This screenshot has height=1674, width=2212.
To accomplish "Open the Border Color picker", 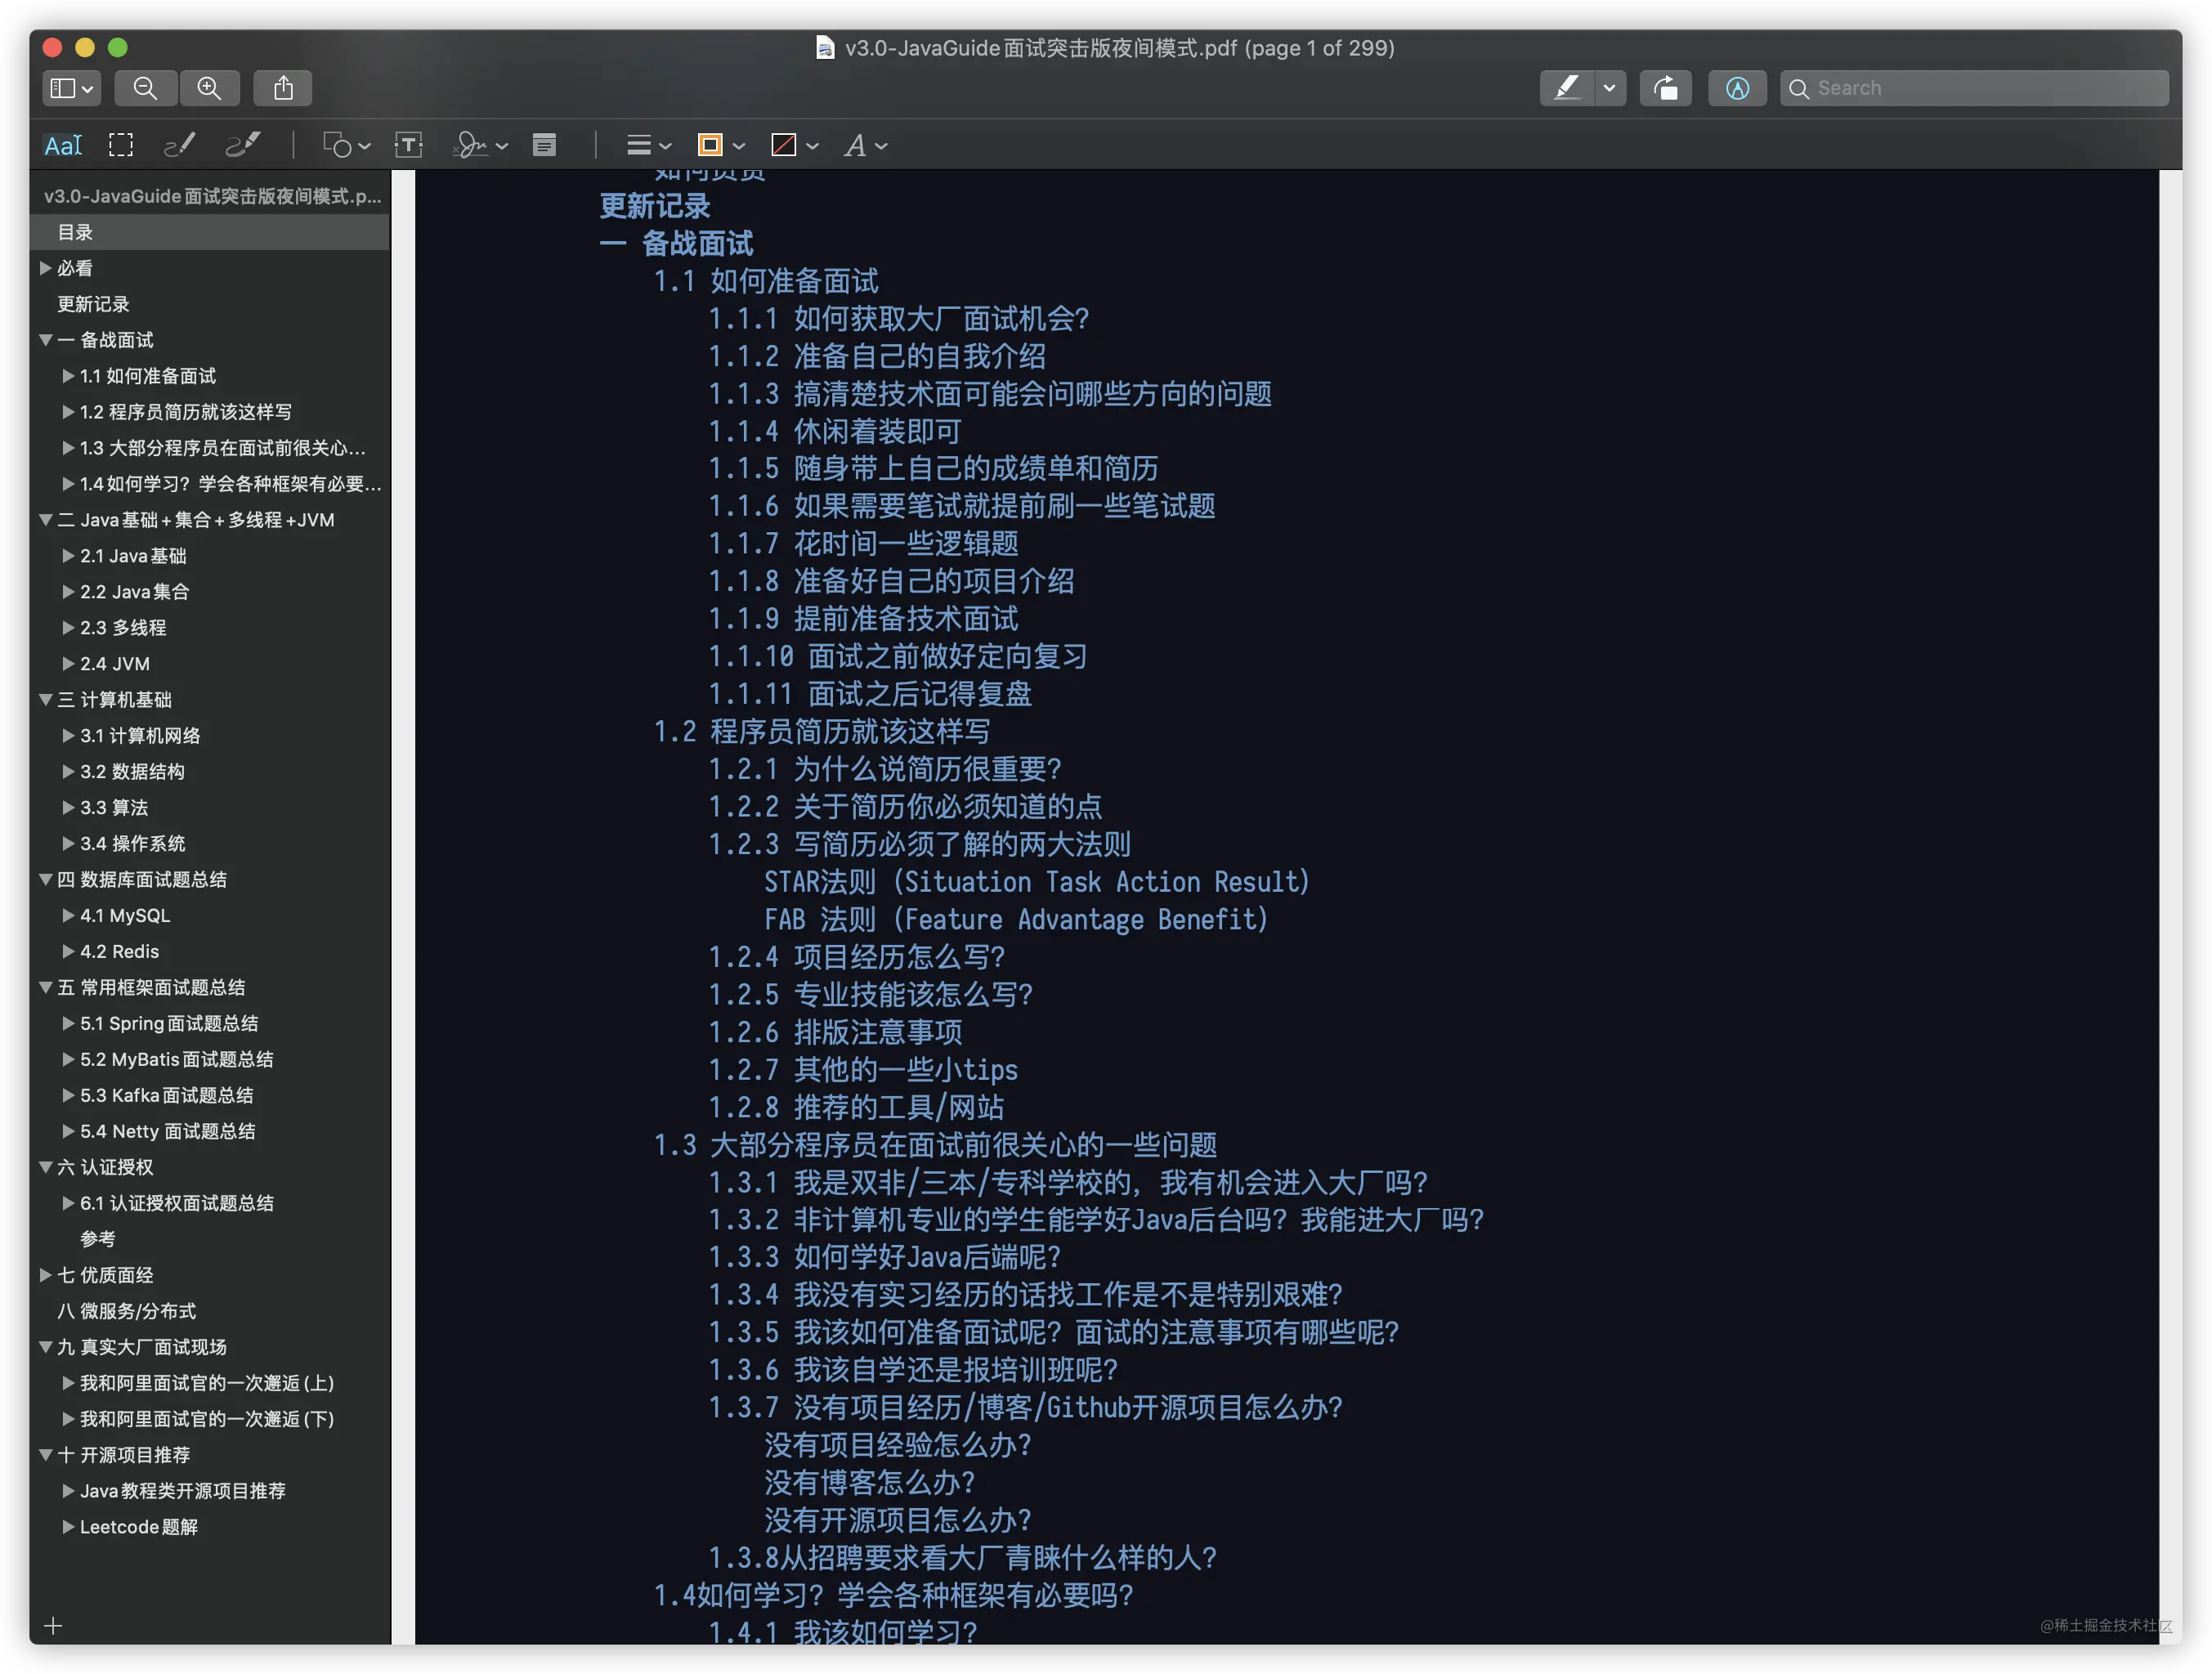I will [x=720, y=146].
